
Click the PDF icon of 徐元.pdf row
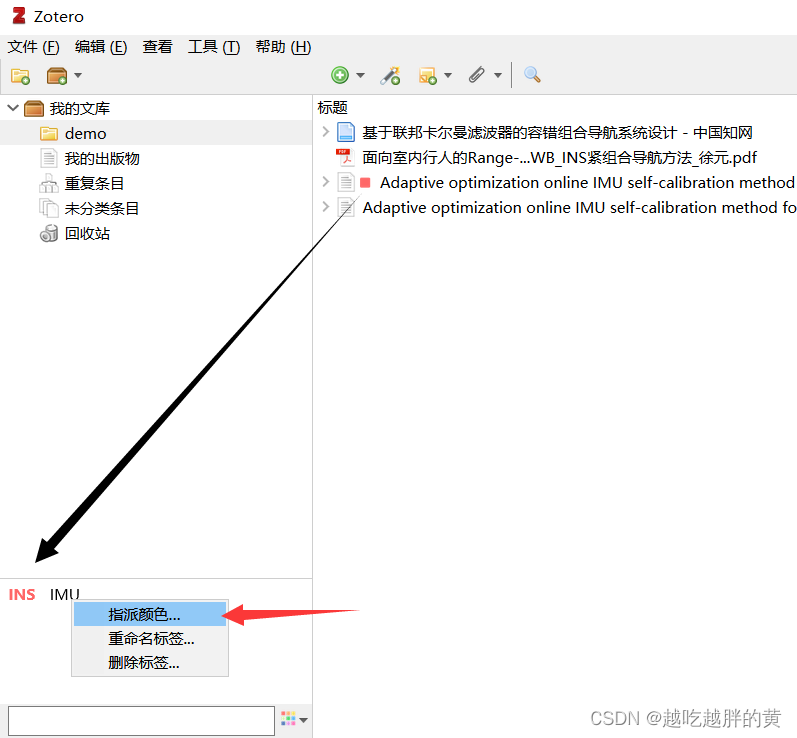(346, 157)
